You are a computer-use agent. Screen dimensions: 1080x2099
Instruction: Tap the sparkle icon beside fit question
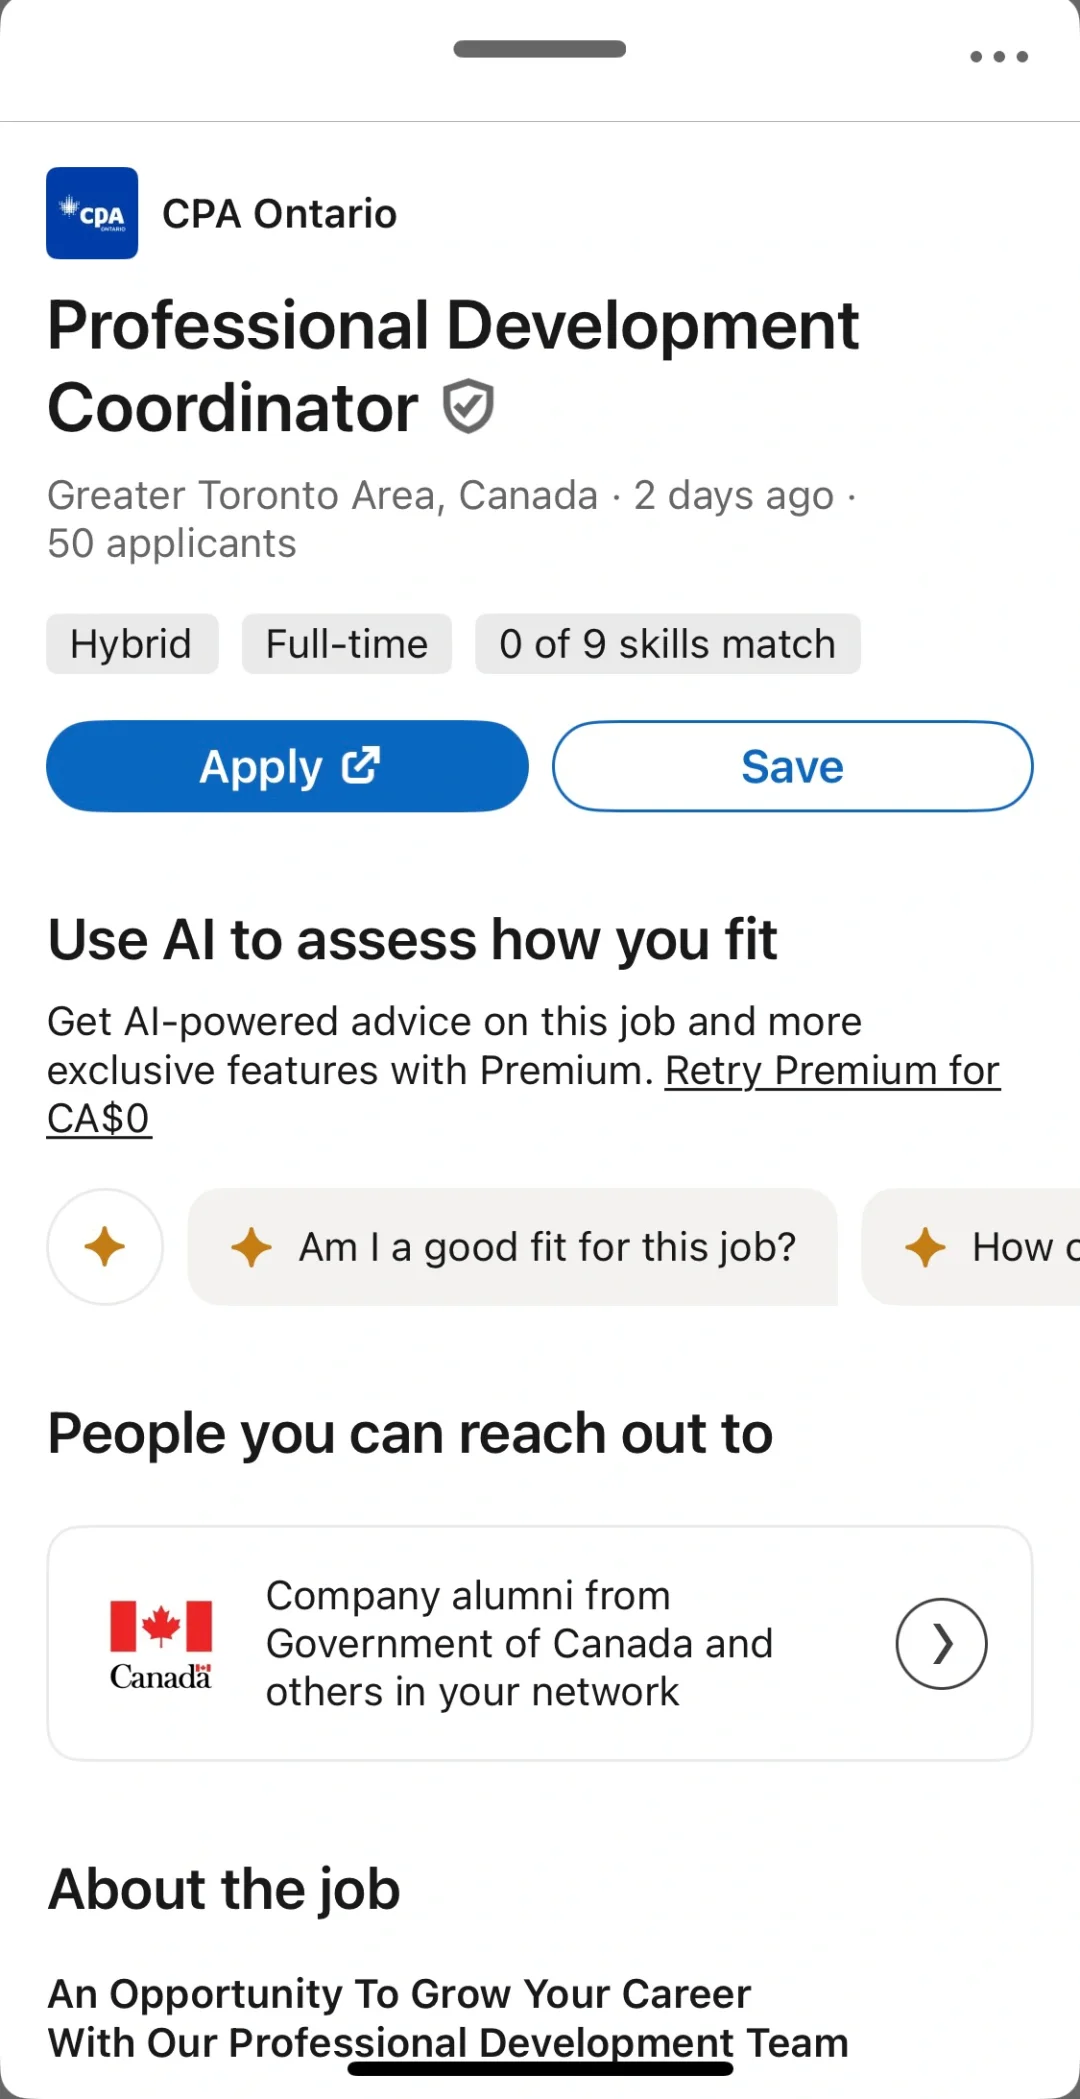pos(251,1247)
